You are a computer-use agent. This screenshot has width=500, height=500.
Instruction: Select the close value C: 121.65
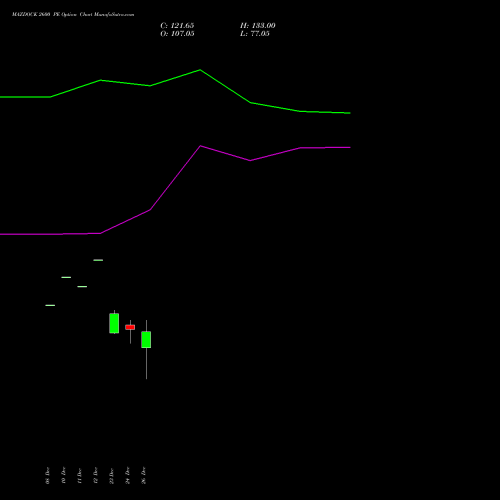click(177, 26)
